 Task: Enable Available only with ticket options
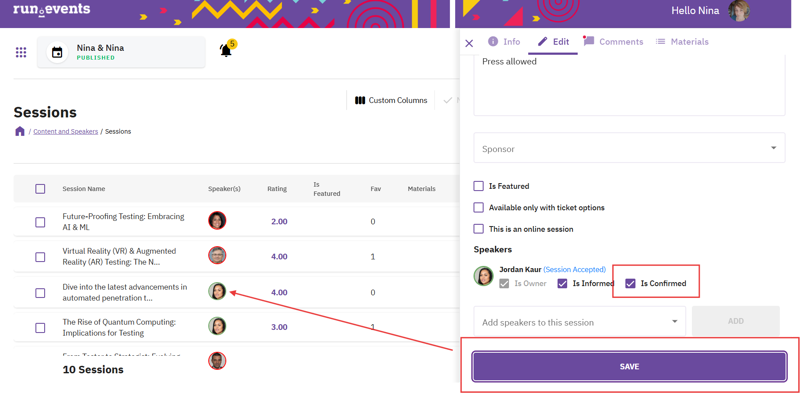479,208
